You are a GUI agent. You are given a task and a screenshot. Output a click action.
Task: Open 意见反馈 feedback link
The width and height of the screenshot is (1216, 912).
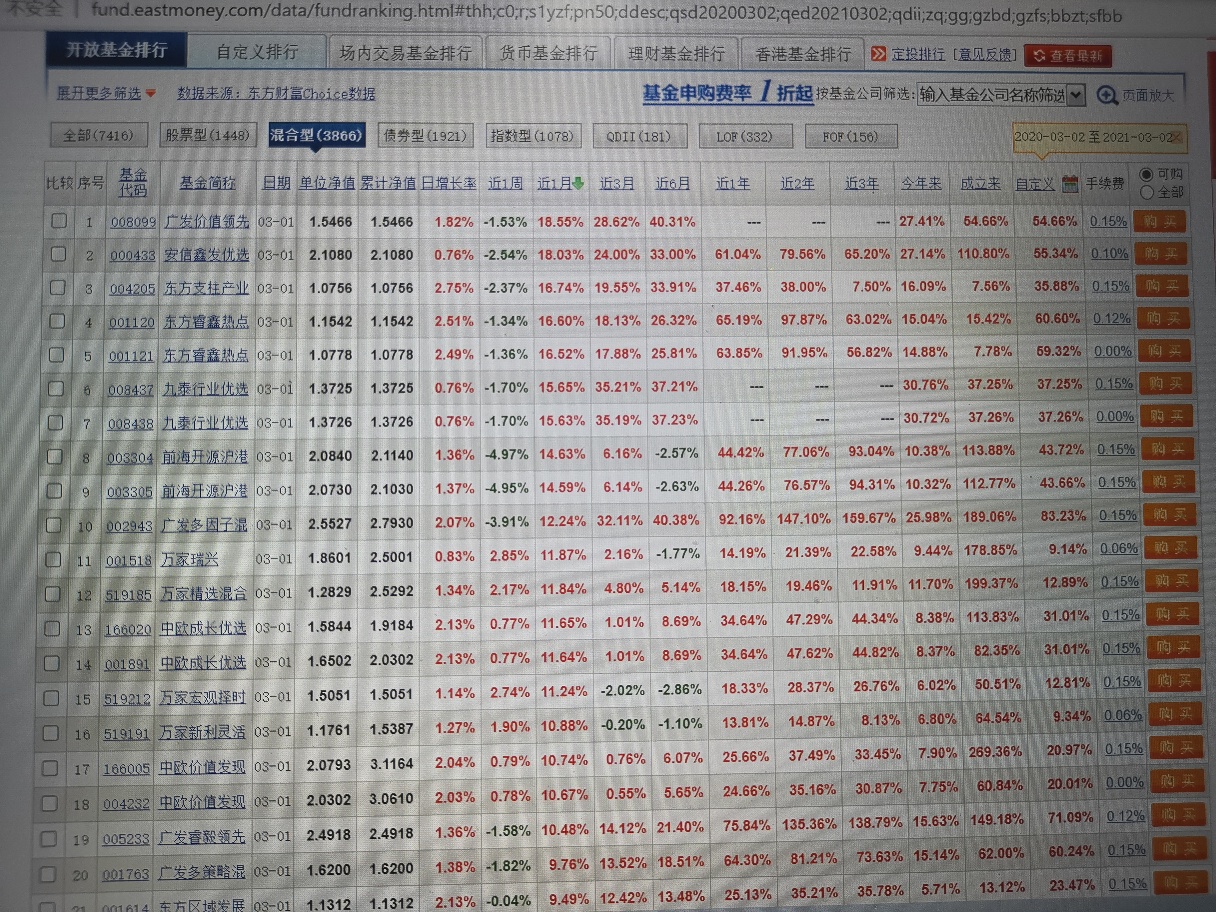984,54
